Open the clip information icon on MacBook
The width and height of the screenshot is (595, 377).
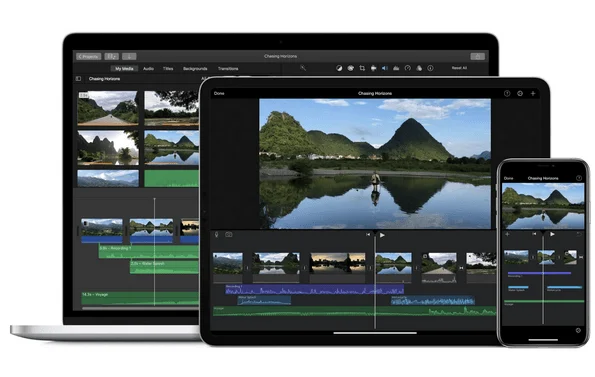tap(430, 68)
